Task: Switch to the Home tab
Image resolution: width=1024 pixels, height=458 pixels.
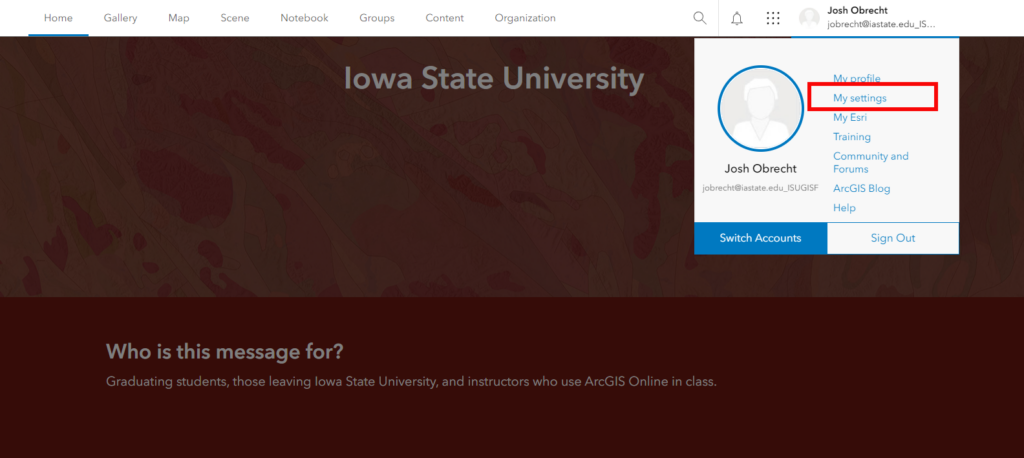Action: tap(58, 18)
